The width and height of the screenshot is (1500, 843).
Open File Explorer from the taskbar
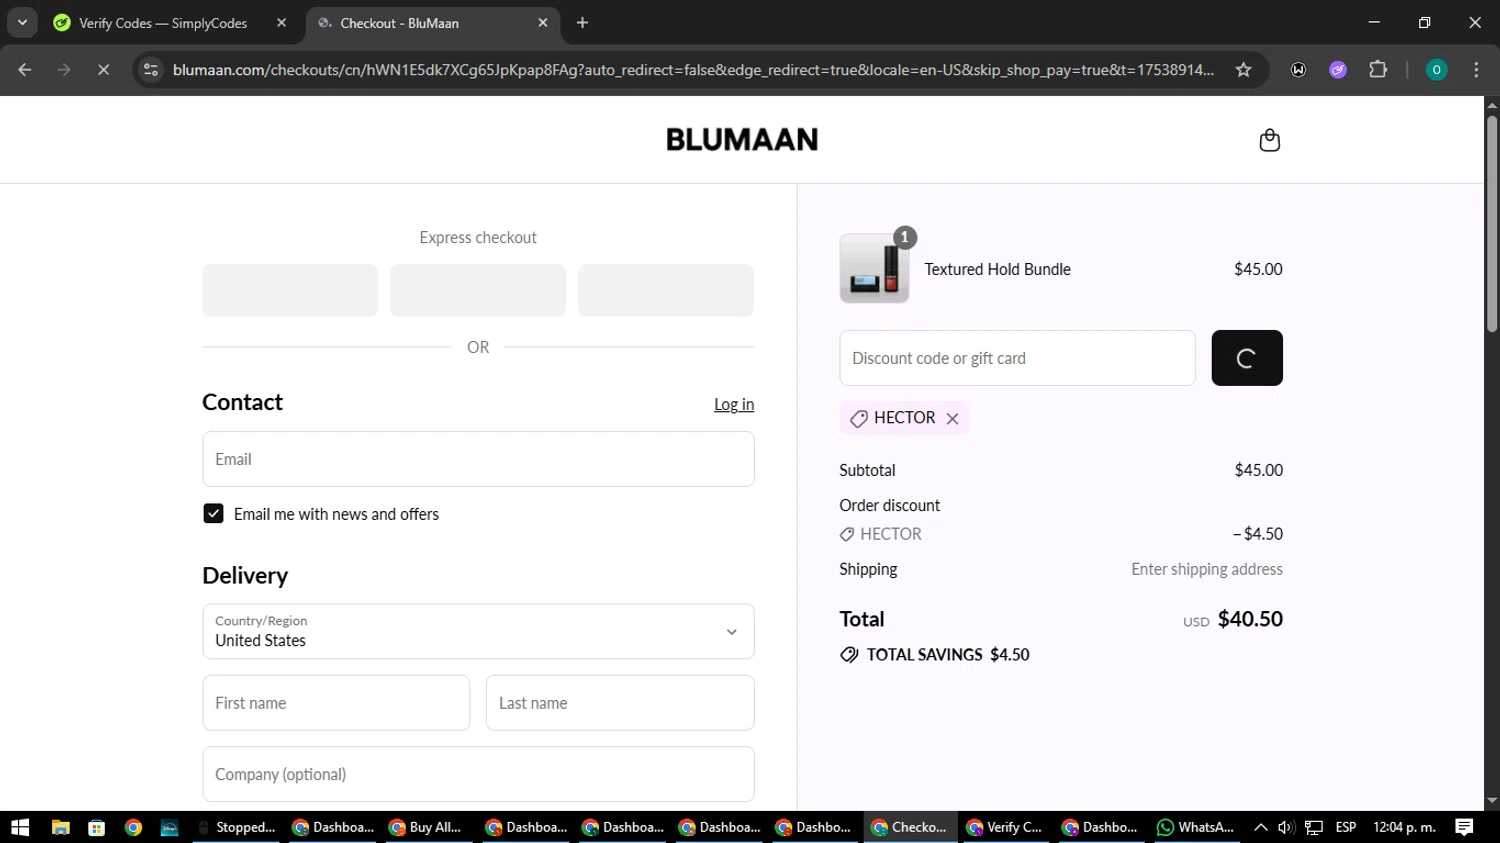click(60, 827)
